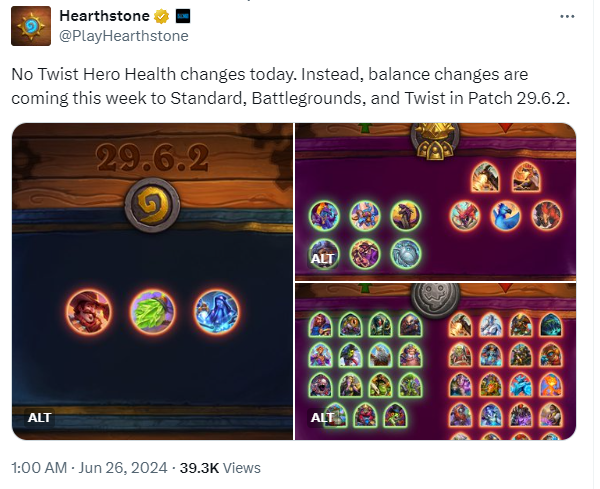Open the three-dot more options menu
Viewport: 600px width, 489px height.
point(567,16)
